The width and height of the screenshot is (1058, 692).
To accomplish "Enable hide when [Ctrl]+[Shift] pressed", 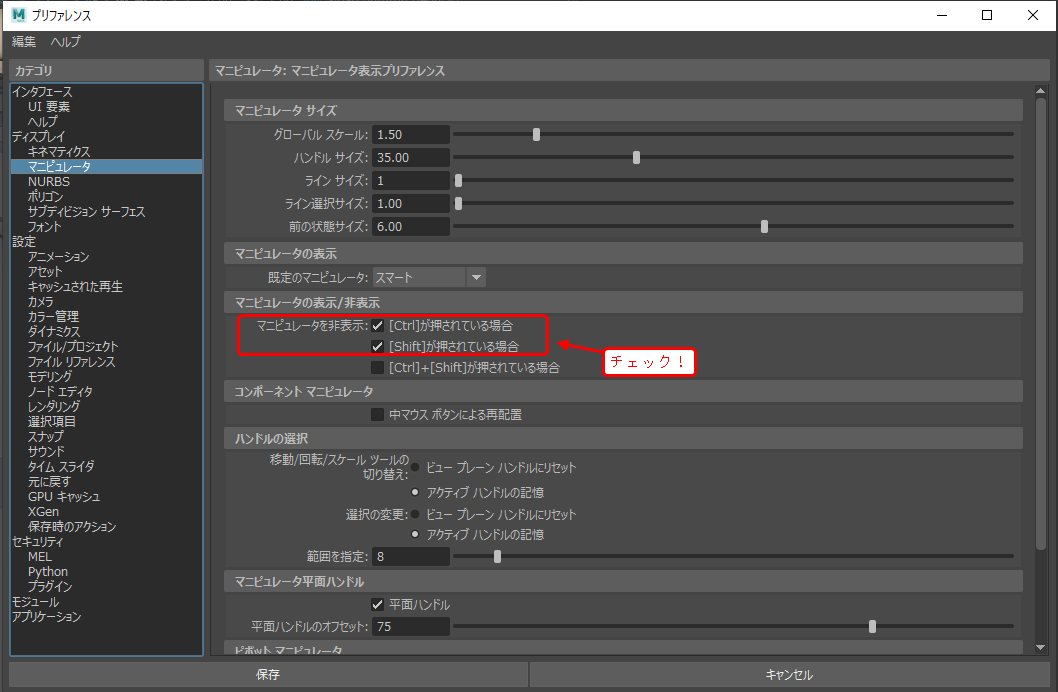I will pos(378,368).
